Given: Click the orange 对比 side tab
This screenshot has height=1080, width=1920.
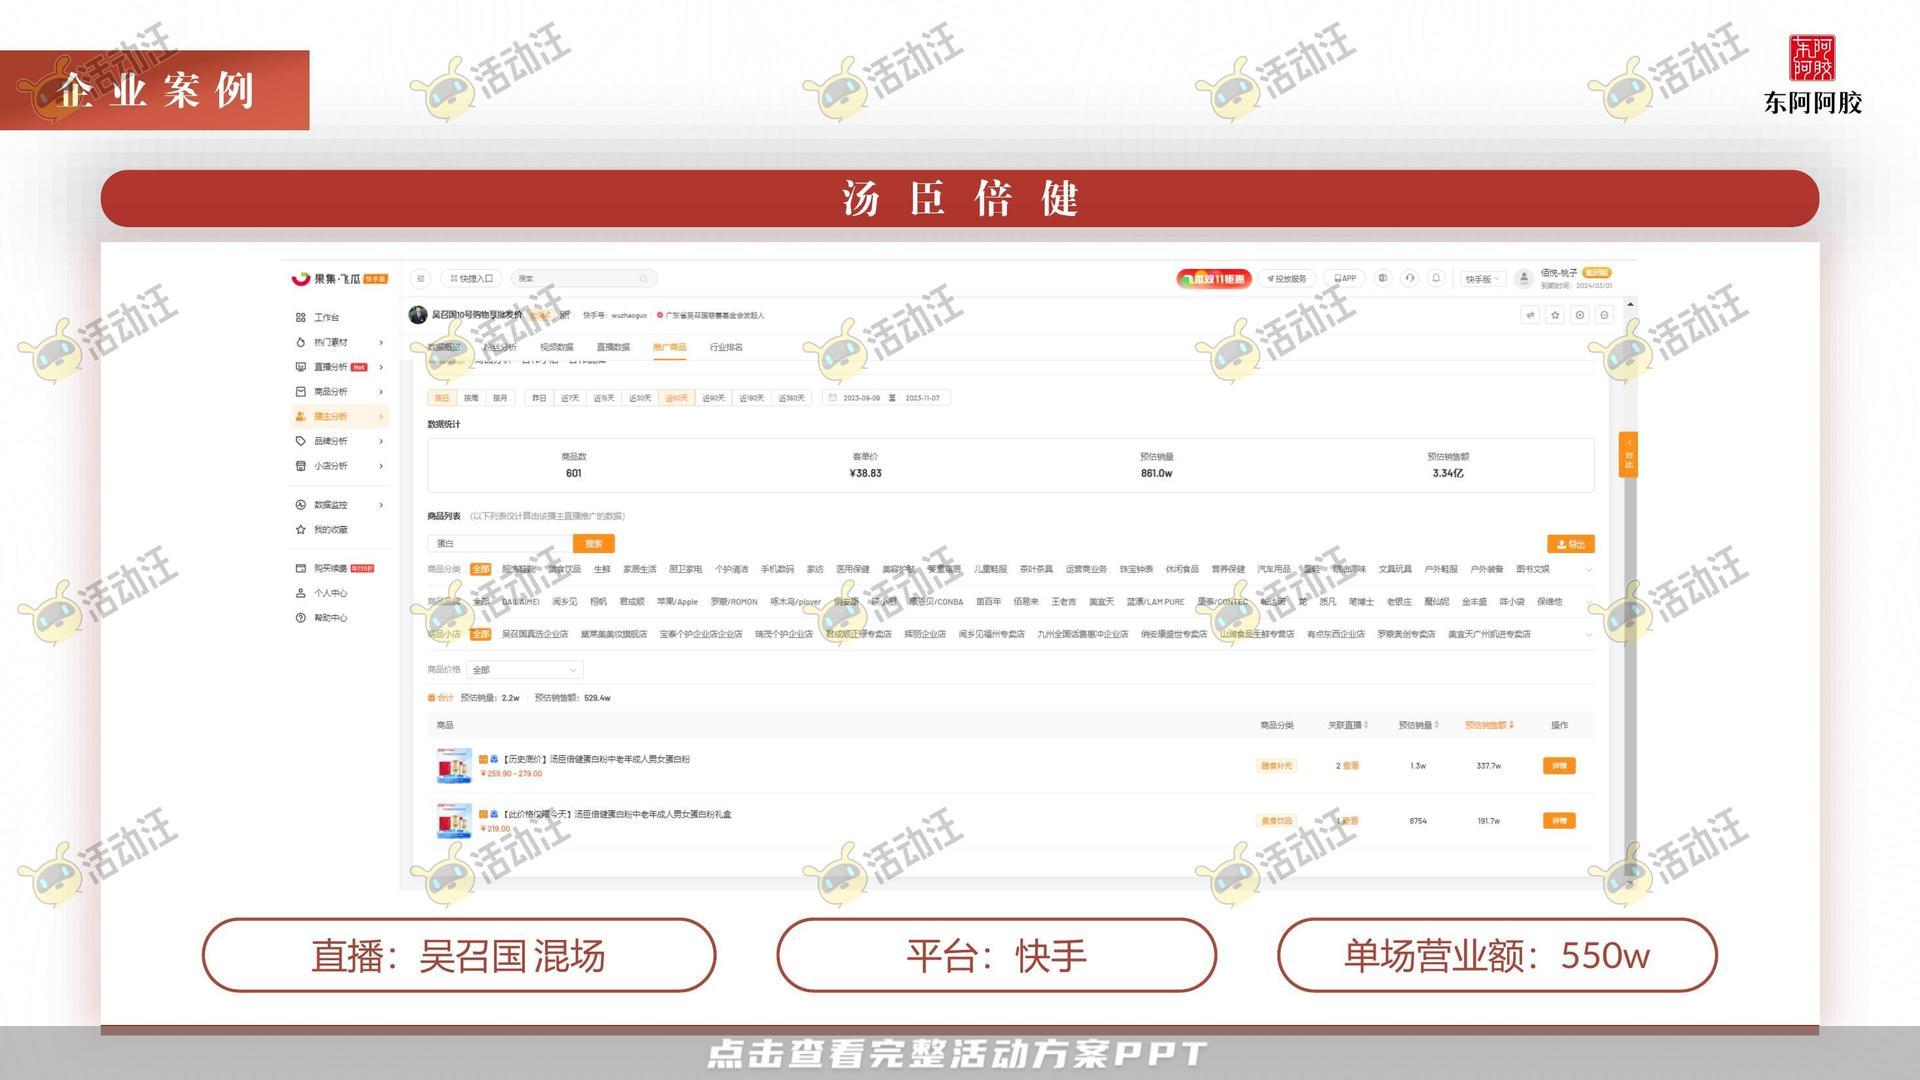Looking at the screenshot, I should tap(1629, 455).
